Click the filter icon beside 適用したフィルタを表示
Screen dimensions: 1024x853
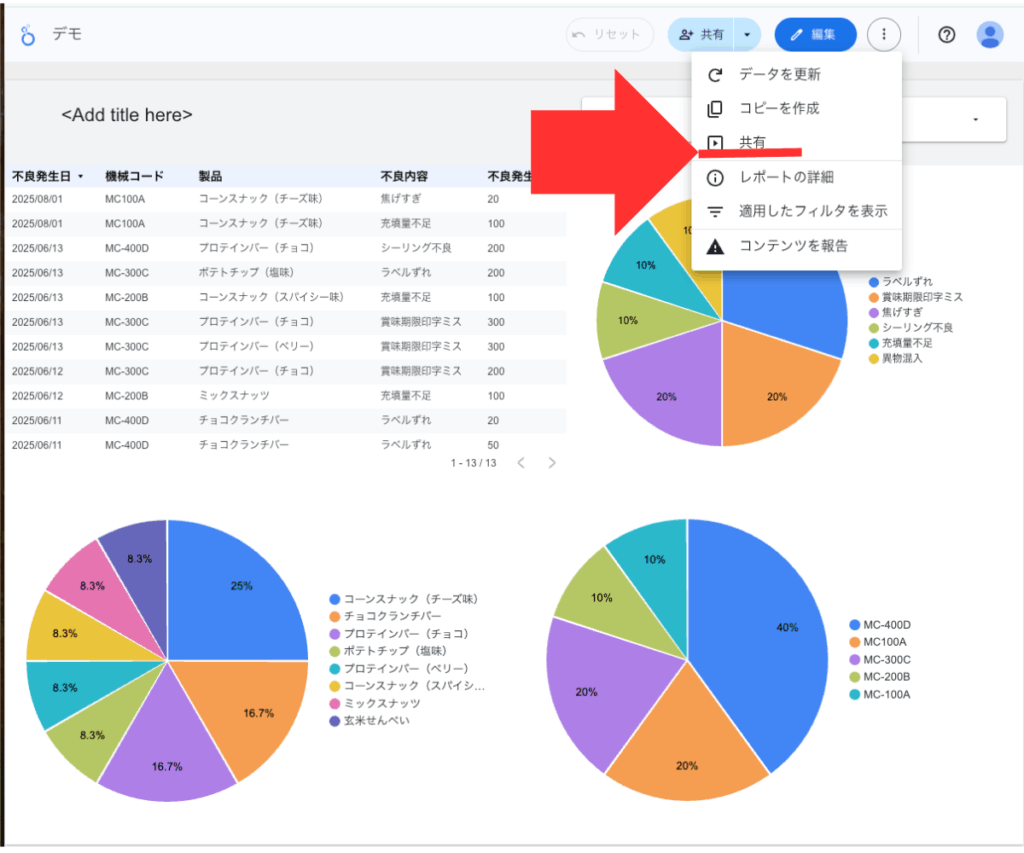715,212
